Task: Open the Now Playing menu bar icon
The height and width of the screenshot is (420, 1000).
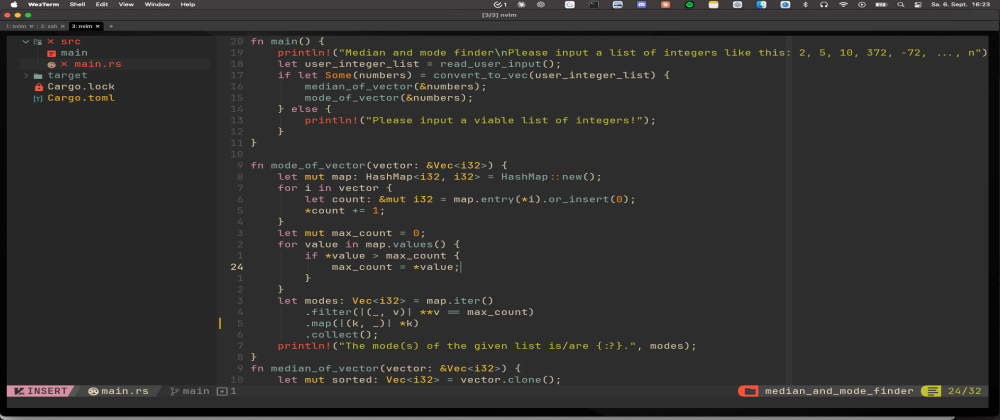Action: pyautogui.click(x=862, y=4)
